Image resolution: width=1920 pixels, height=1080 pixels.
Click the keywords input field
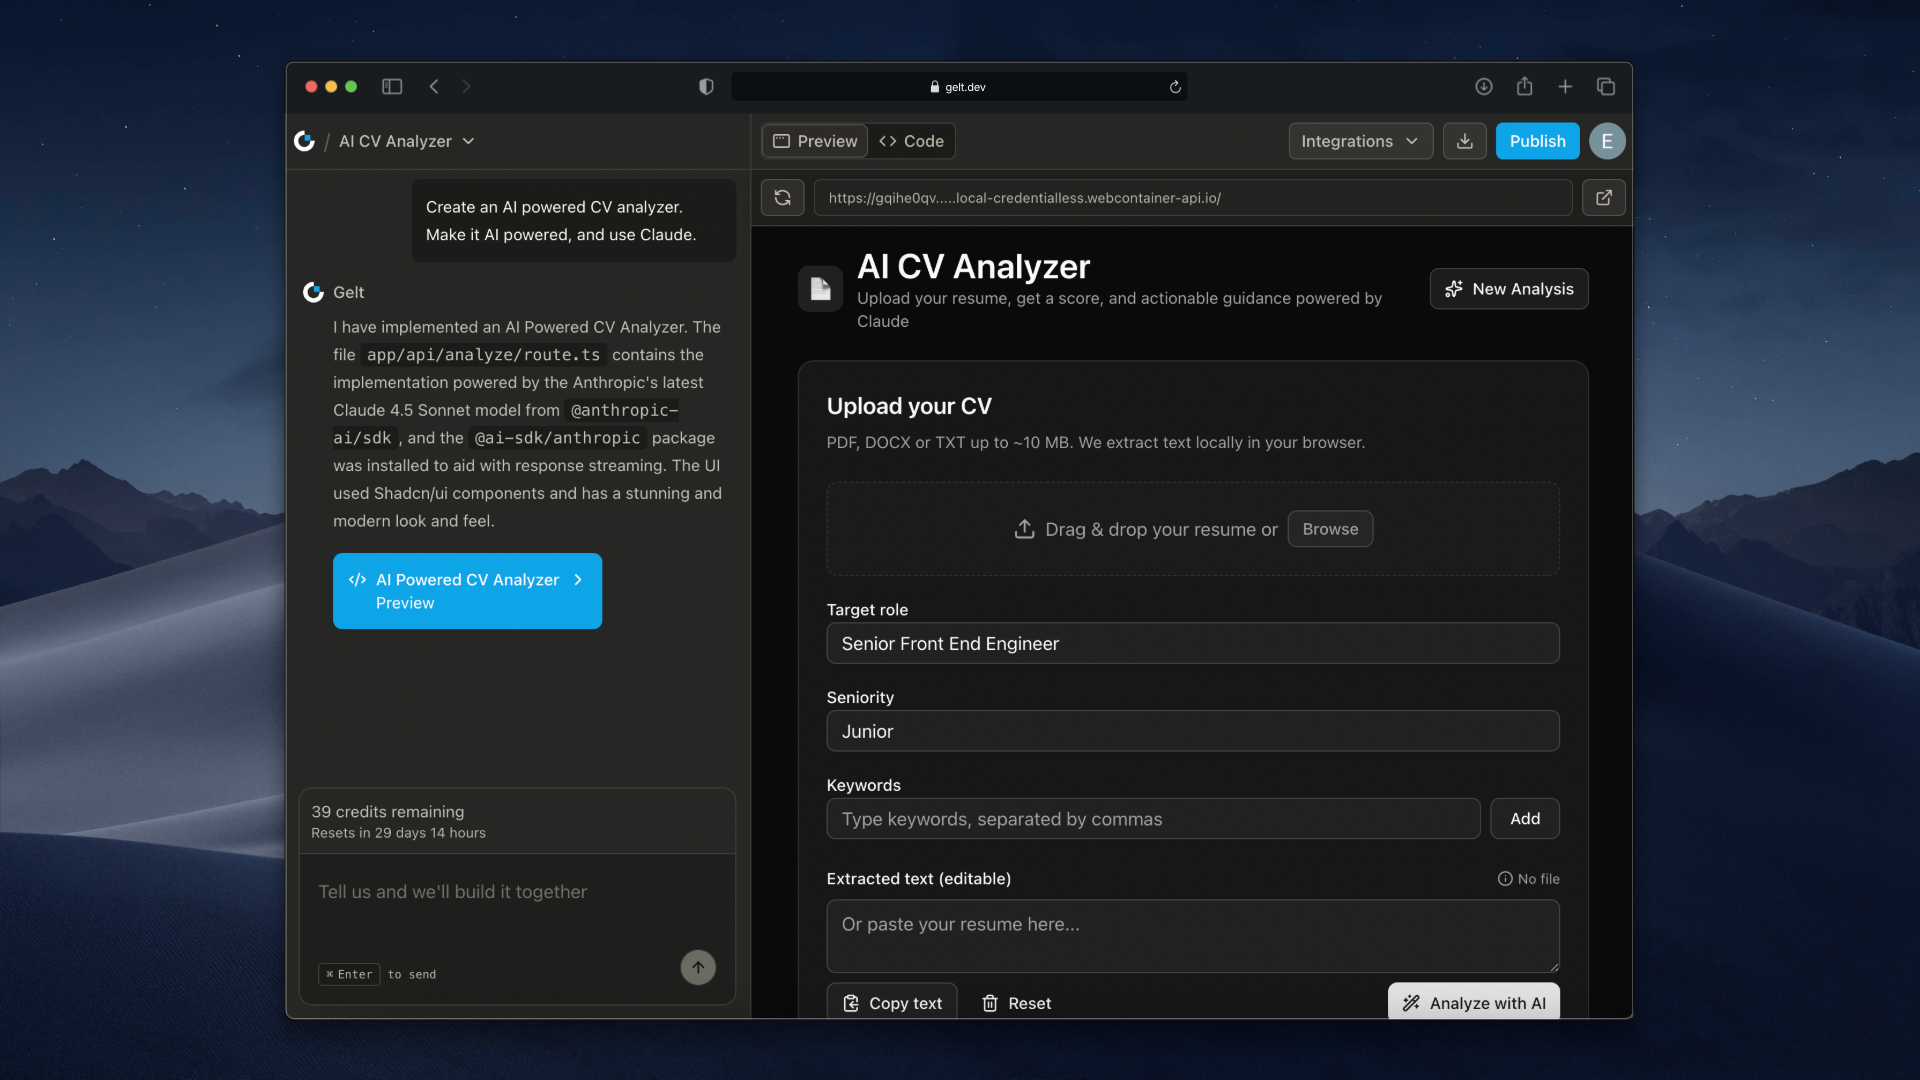[x=1152, y=818]
